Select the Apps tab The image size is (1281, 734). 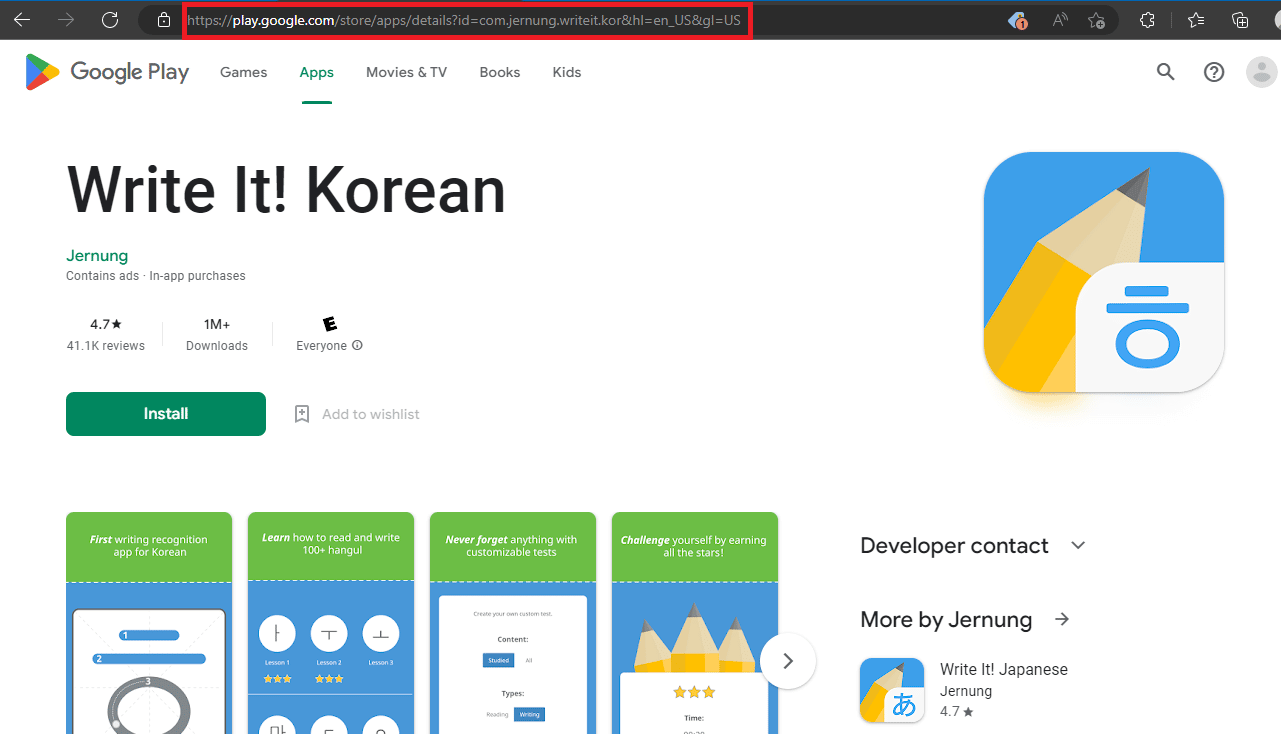tap(317, 72)
